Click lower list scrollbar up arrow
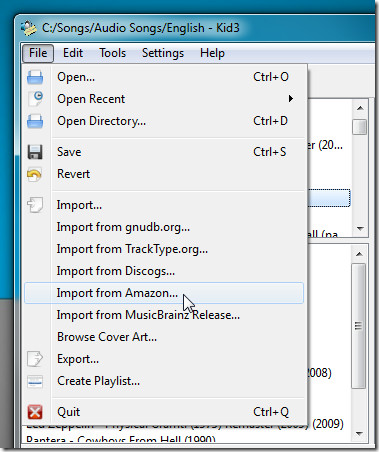The image size is (379, 452). point(359,254)
